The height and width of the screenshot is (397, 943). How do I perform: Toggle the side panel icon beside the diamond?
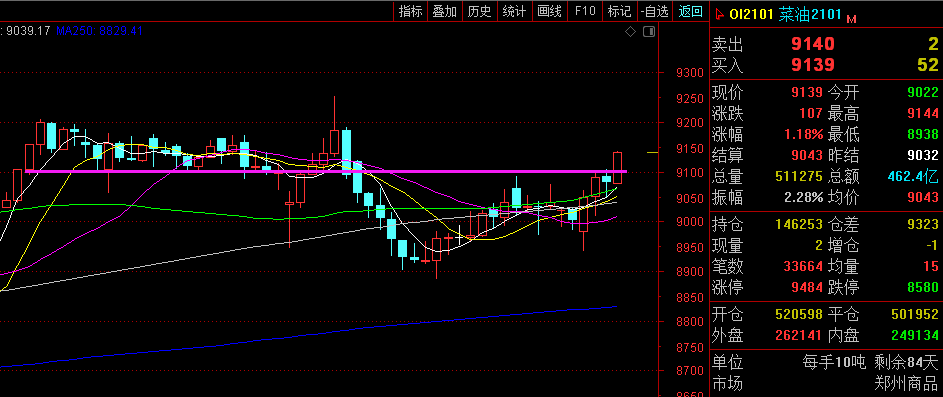tap(649, 32)
